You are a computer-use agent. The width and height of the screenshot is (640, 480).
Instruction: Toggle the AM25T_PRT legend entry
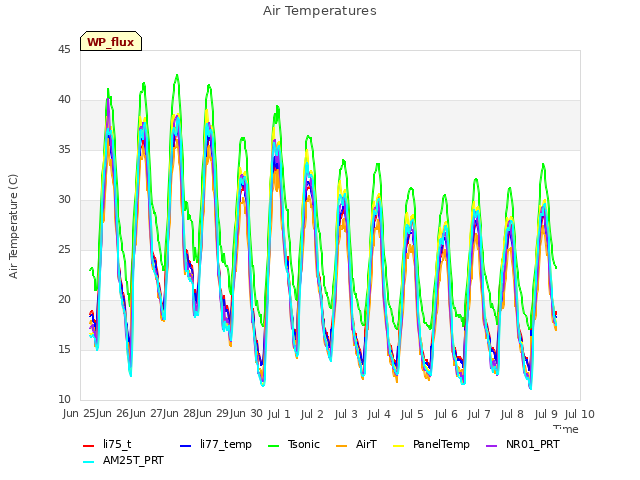click(123, 460)
